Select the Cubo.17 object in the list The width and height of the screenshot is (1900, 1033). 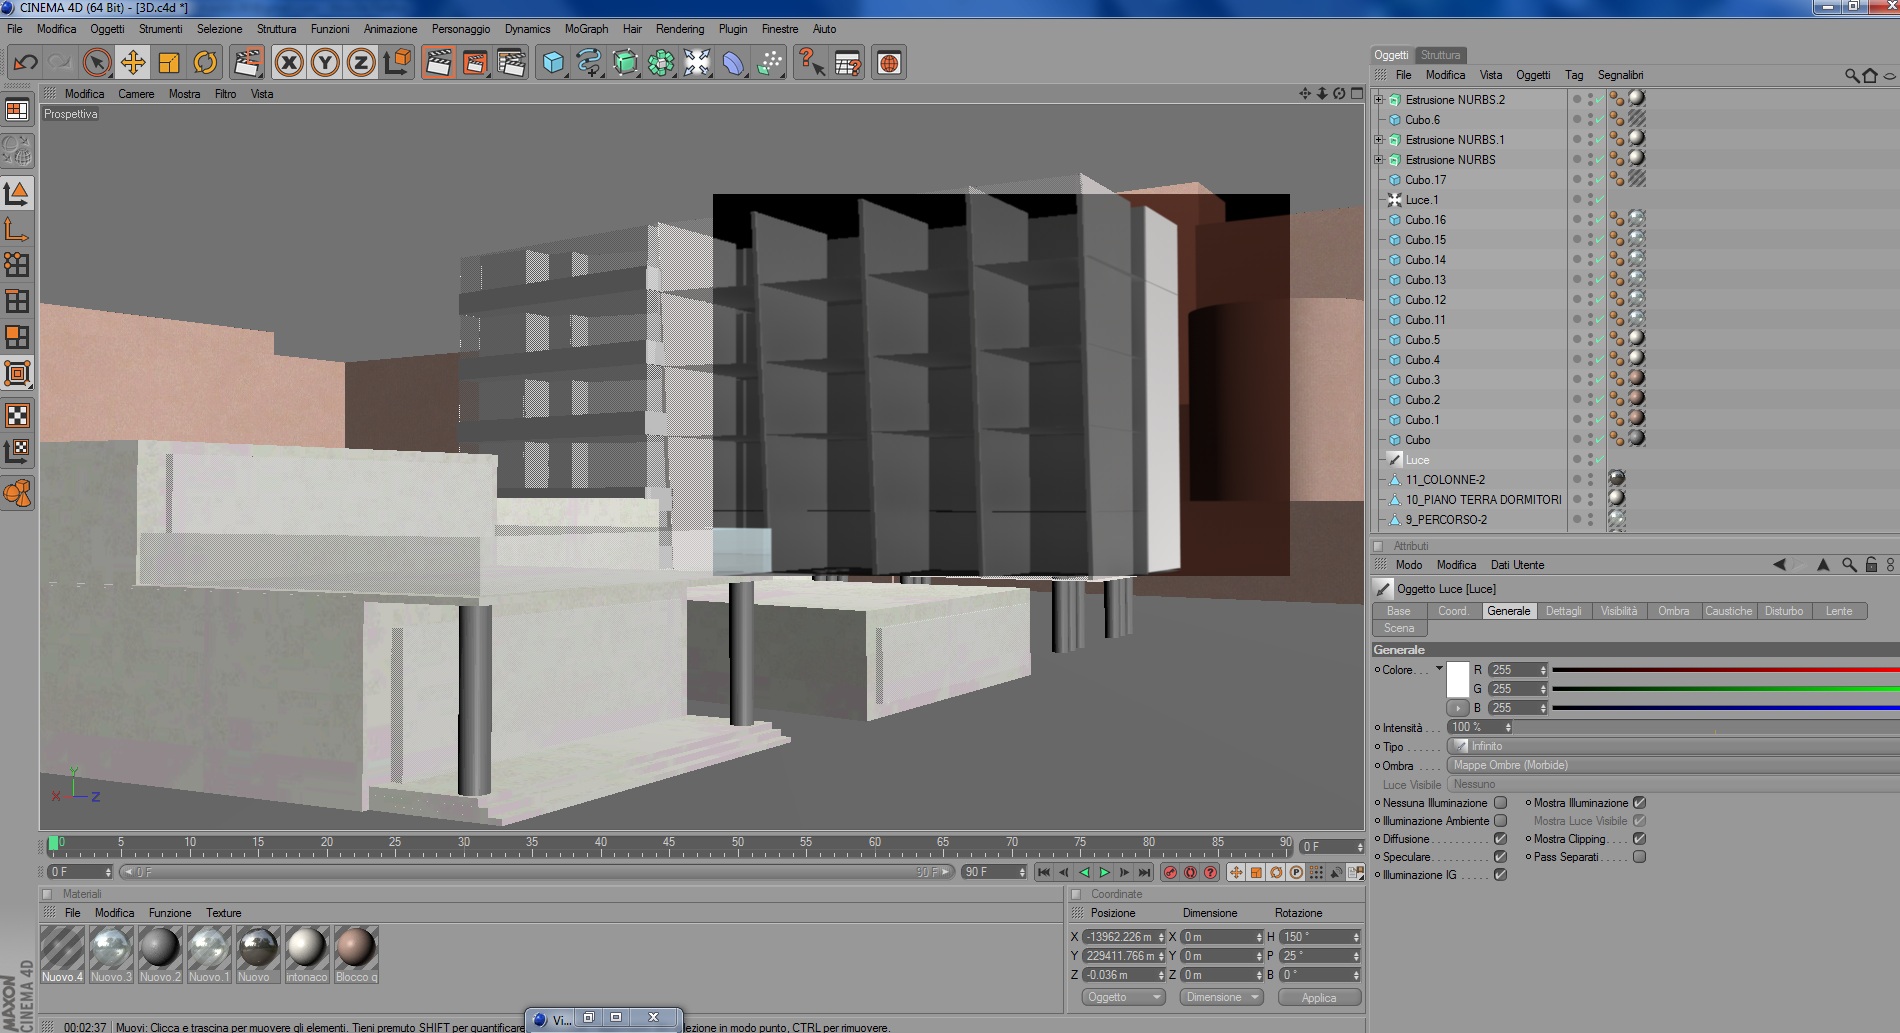[1425, 180]
